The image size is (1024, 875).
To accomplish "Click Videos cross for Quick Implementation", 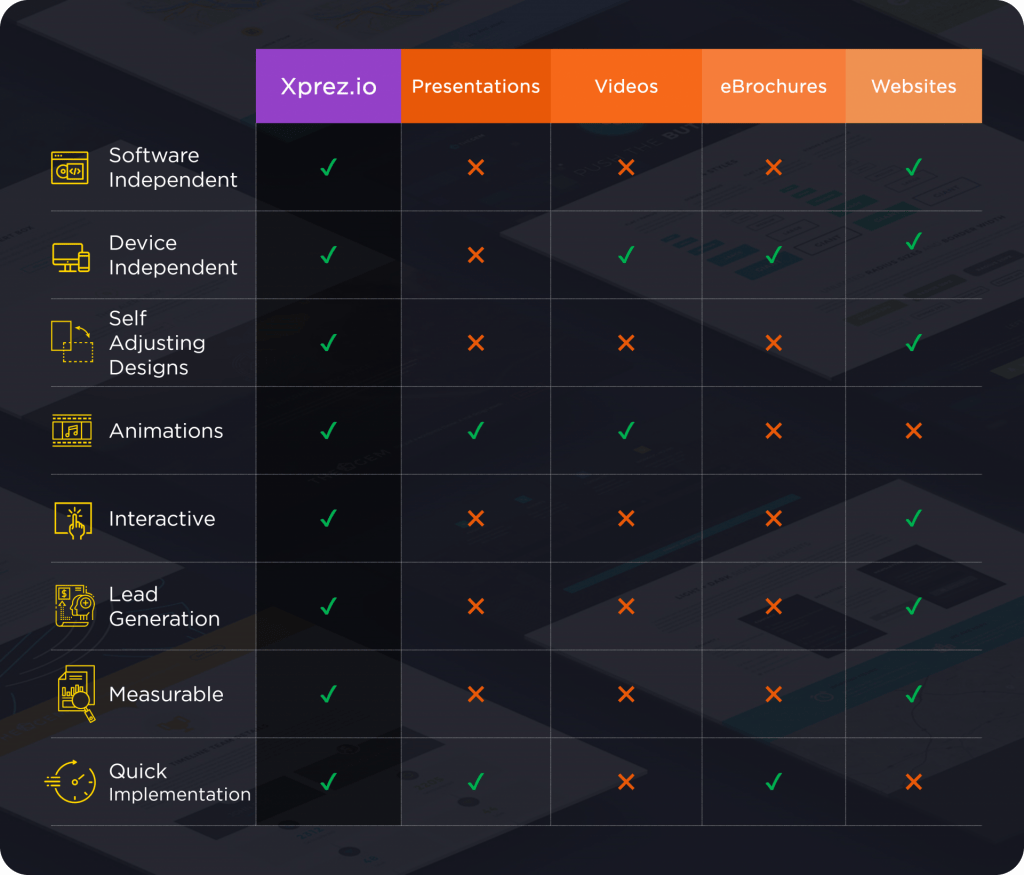I will (x=626, y=782).
